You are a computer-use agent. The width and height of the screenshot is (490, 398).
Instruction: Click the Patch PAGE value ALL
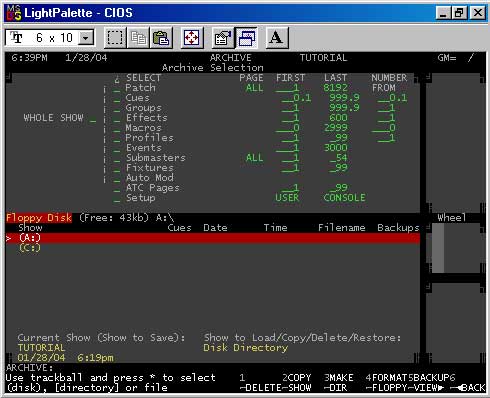pos(254,88)
